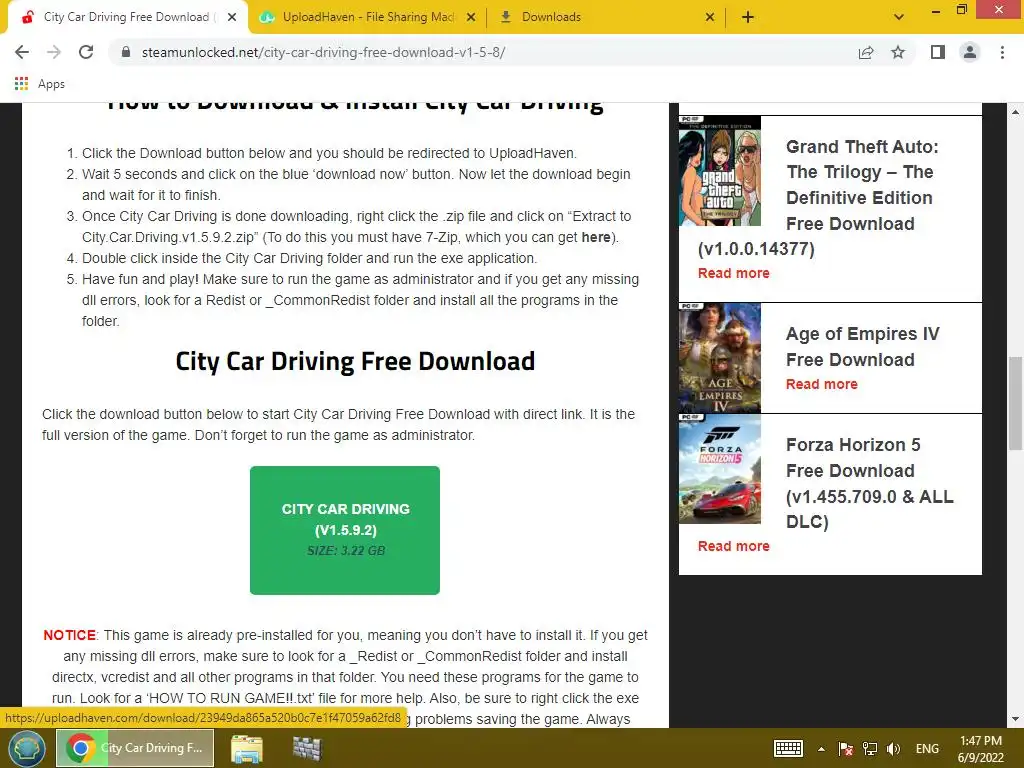The image size is (1024, 768).
Task: Click the green City Car Driving download button
Action: [x=345, y=530]
